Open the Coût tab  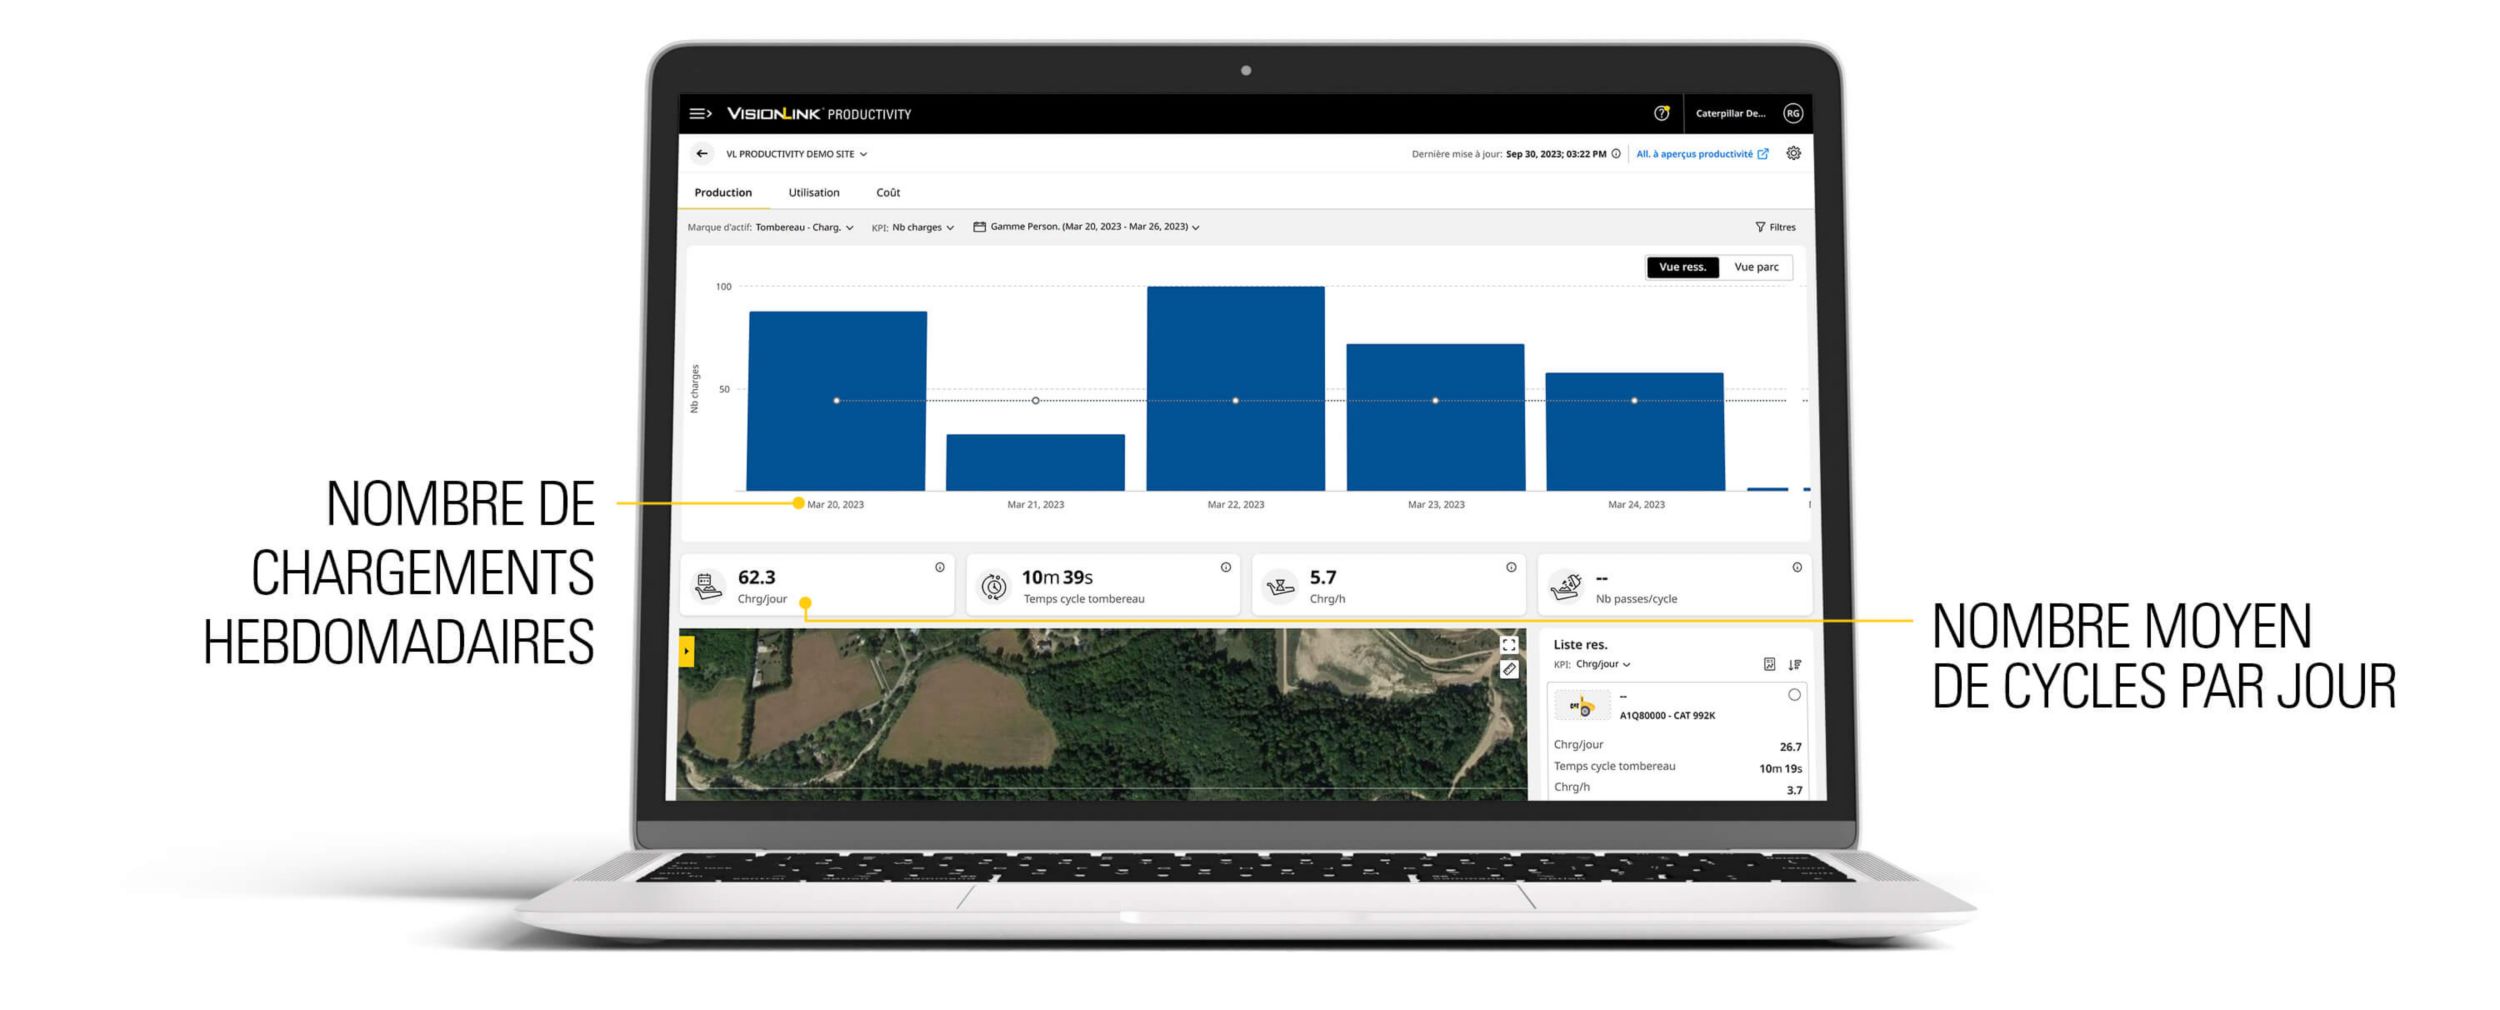887,193
